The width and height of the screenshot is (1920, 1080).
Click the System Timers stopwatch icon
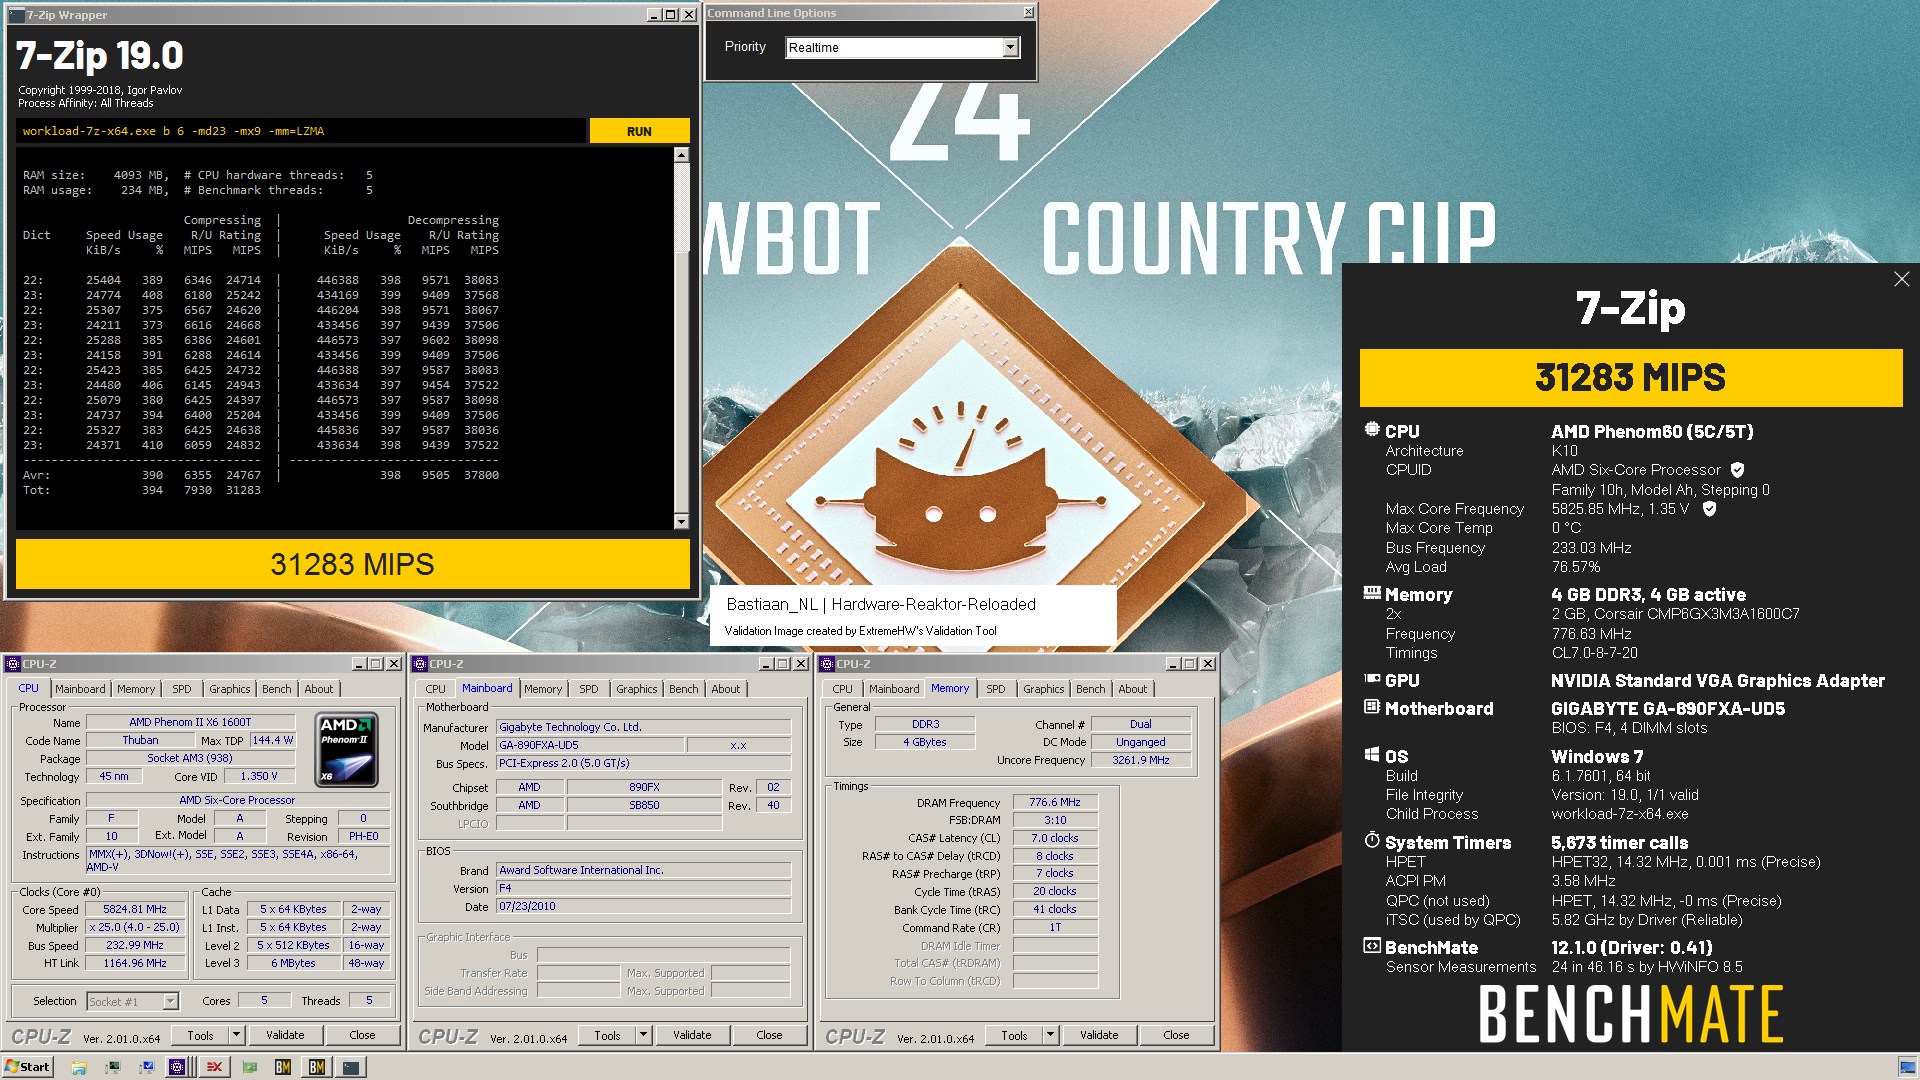pyautogui.click(x=1372, y=841)
